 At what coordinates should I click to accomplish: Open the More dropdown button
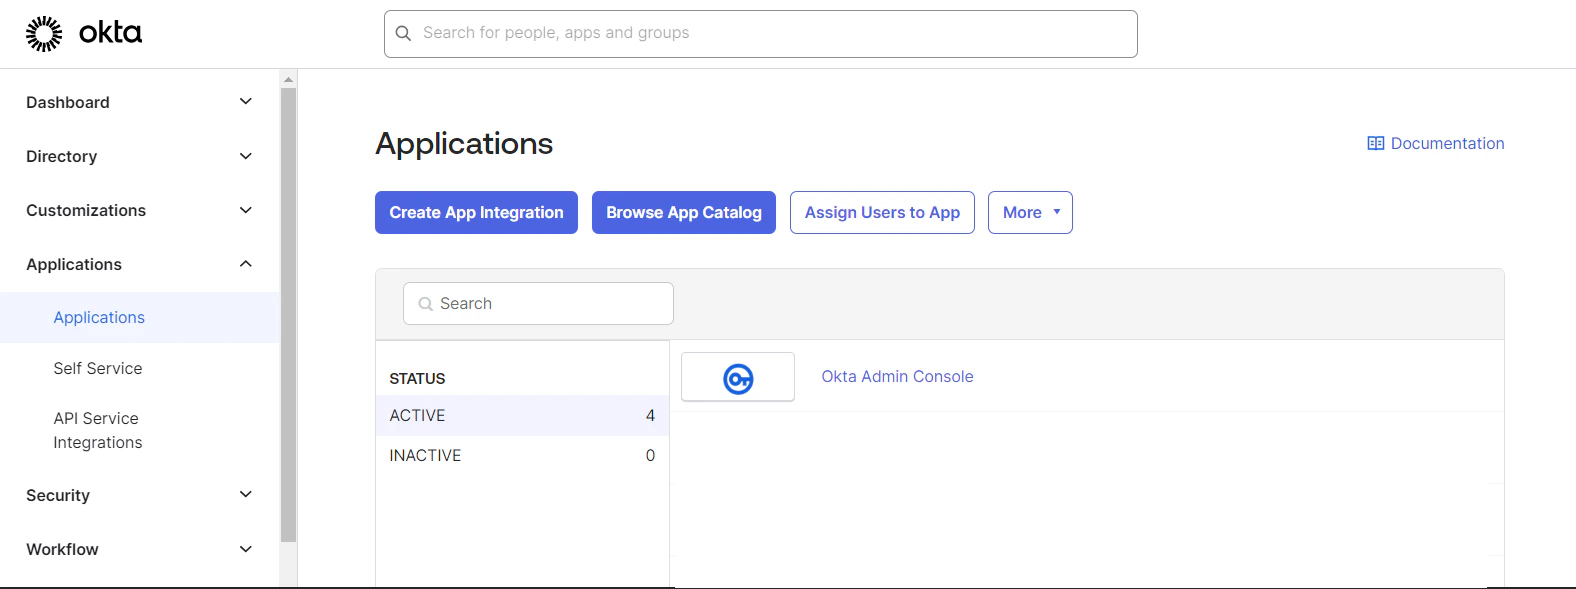click(x=1030, y=213)
